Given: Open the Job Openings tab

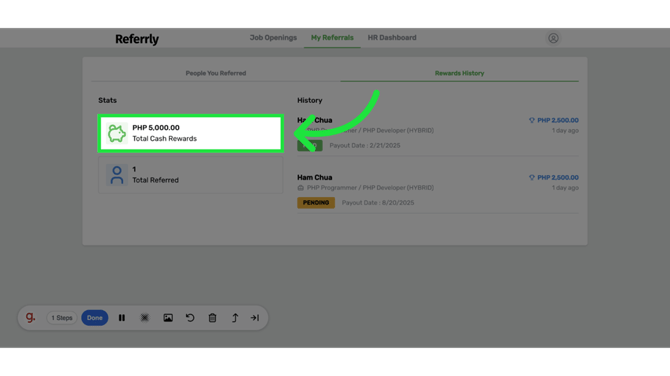Looking at the screenshot, I should click(273, 38).
